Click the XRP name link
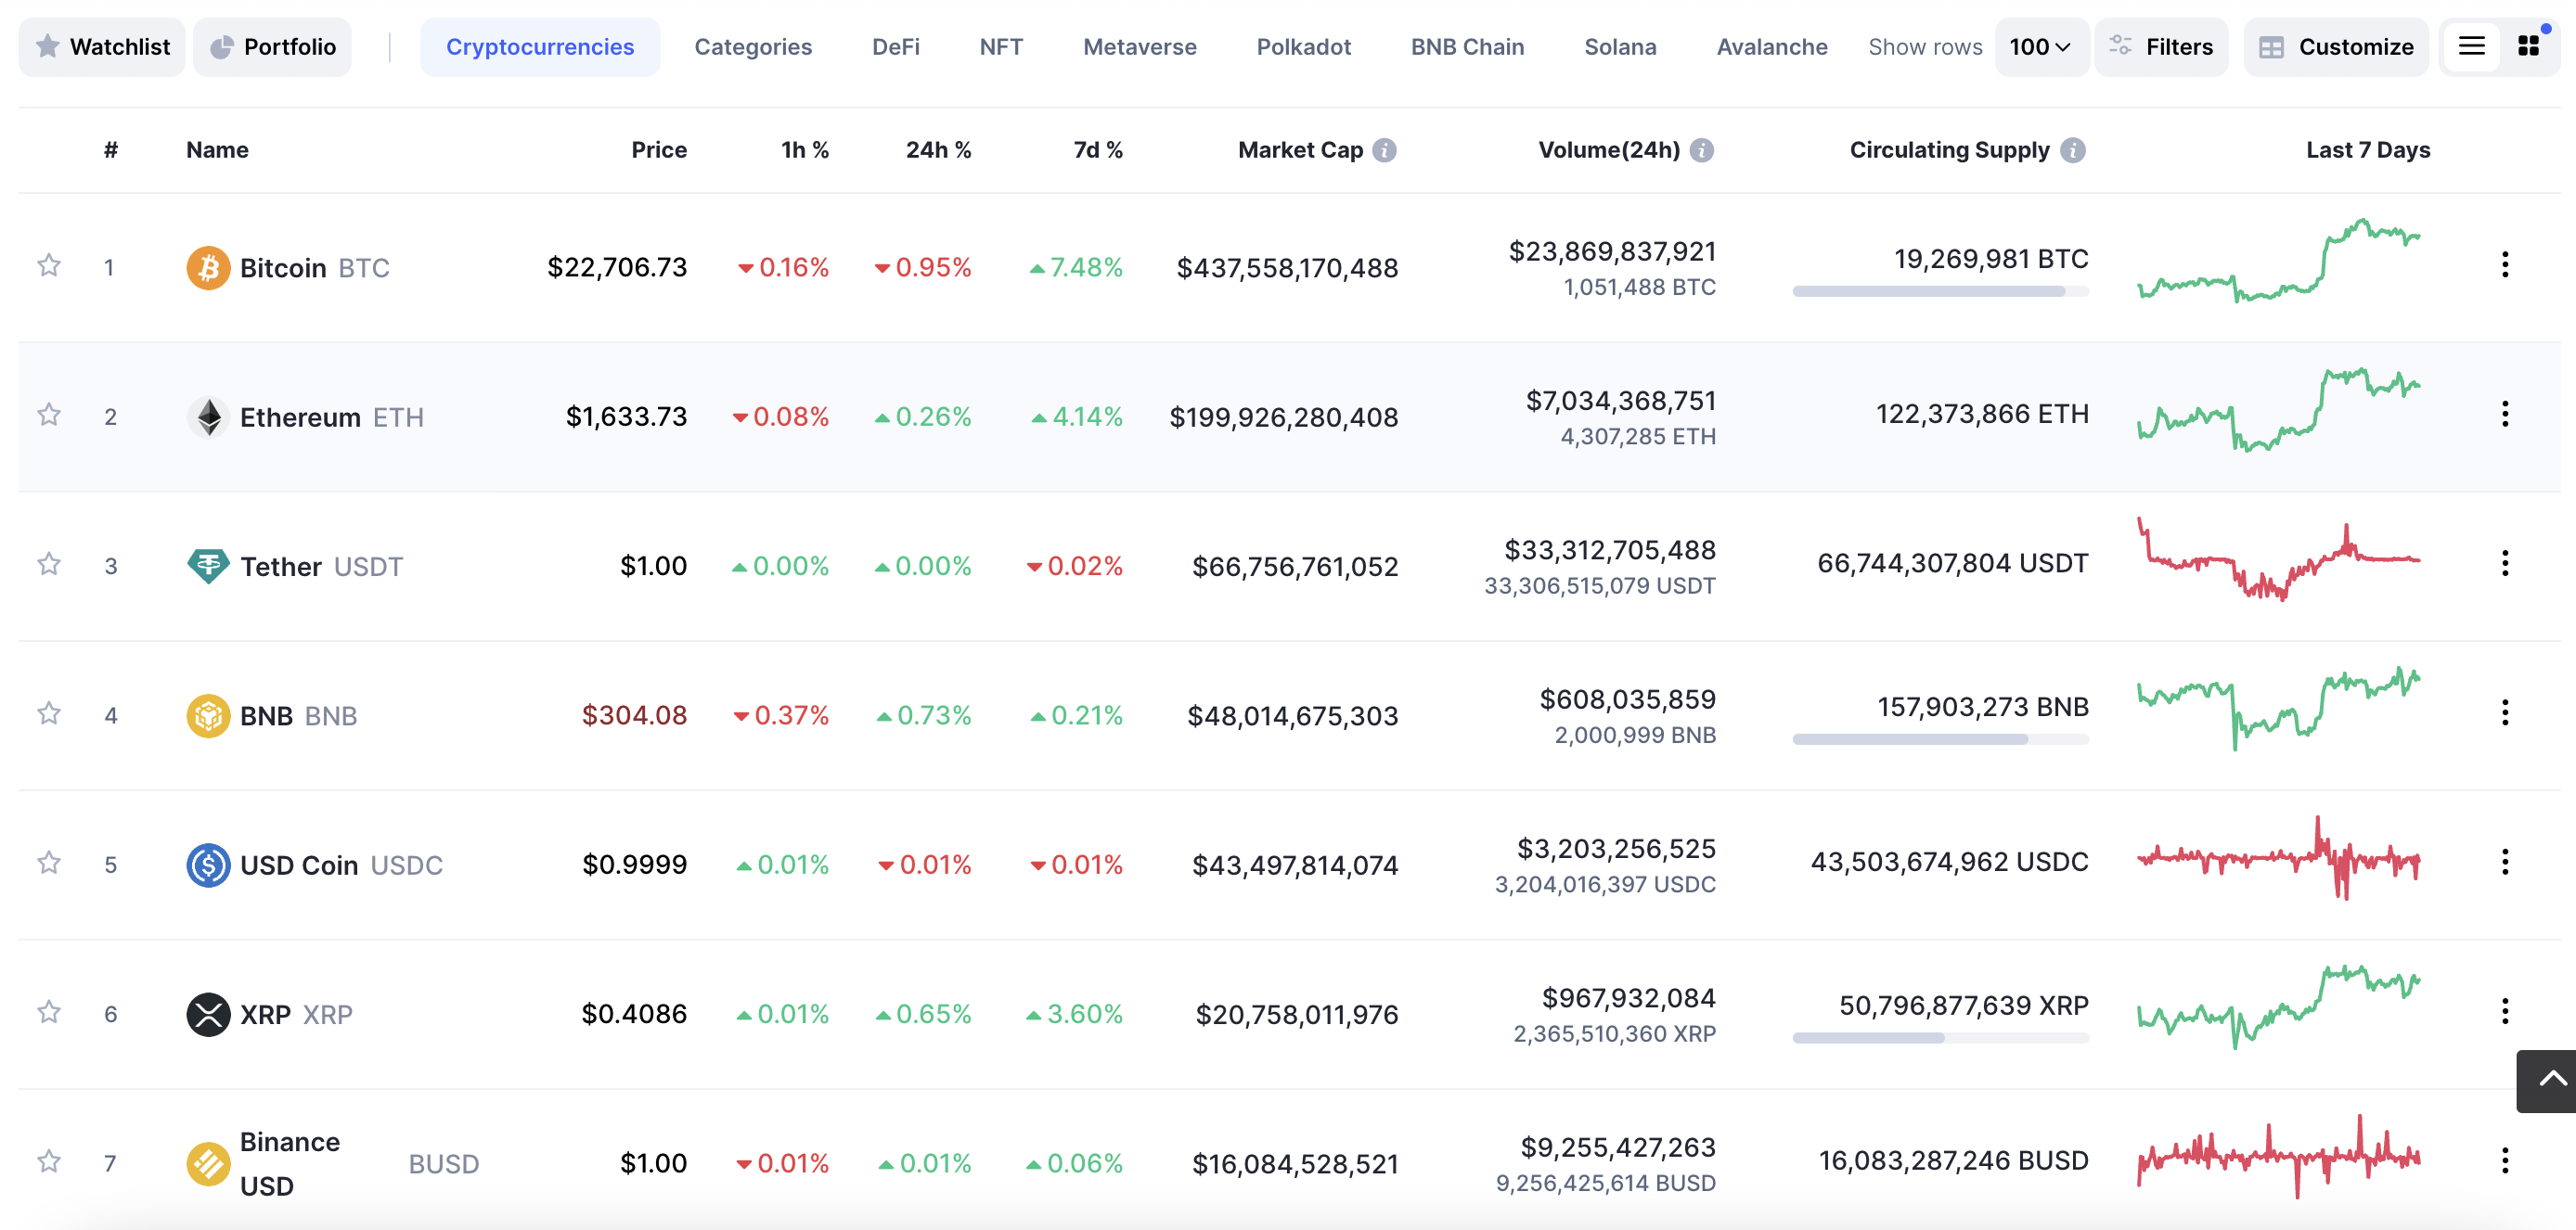Screen dimensions: 2576x1230 pos(296,1015)
